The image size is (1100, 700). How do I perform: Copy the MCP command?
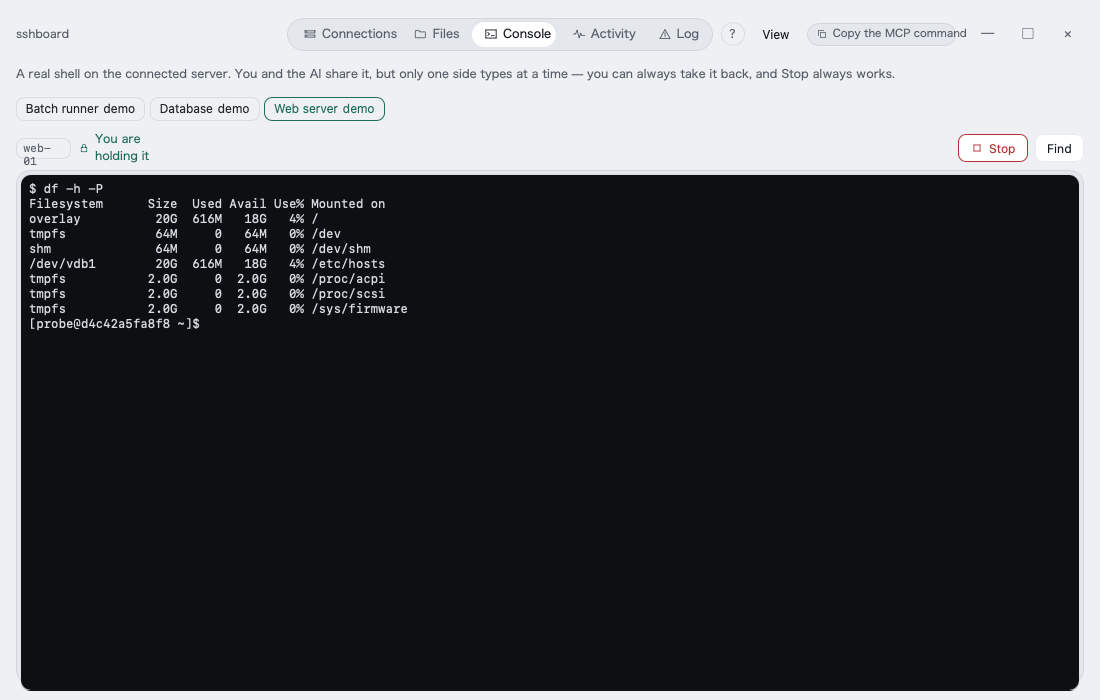(881, 34)
